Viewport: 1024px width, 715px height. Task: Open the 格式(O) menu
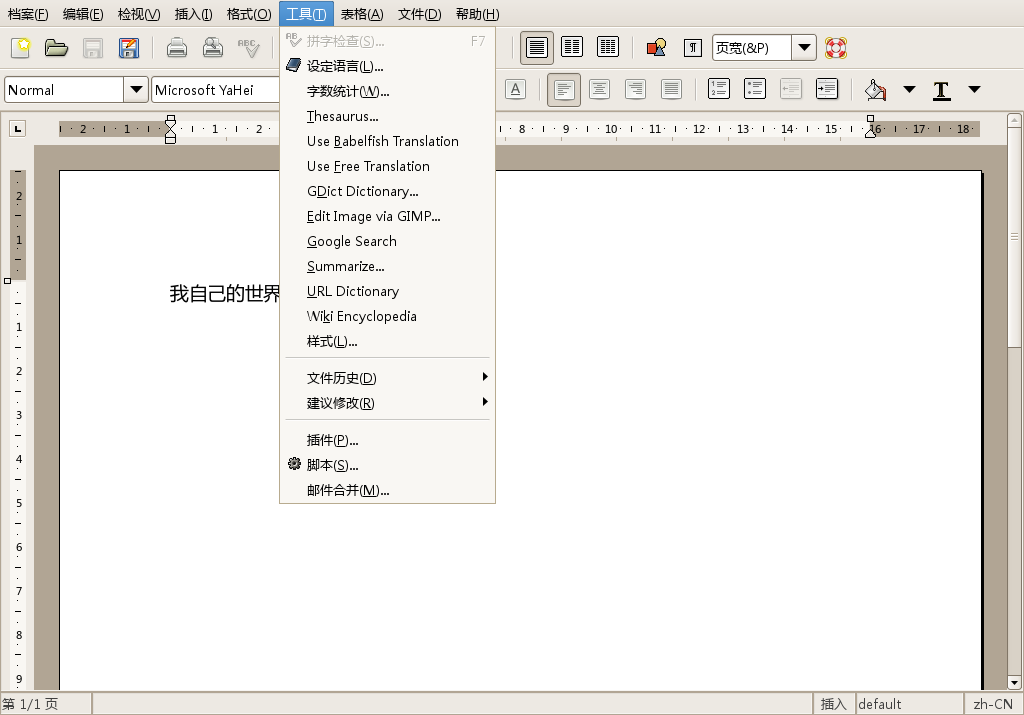pos(249,14)
